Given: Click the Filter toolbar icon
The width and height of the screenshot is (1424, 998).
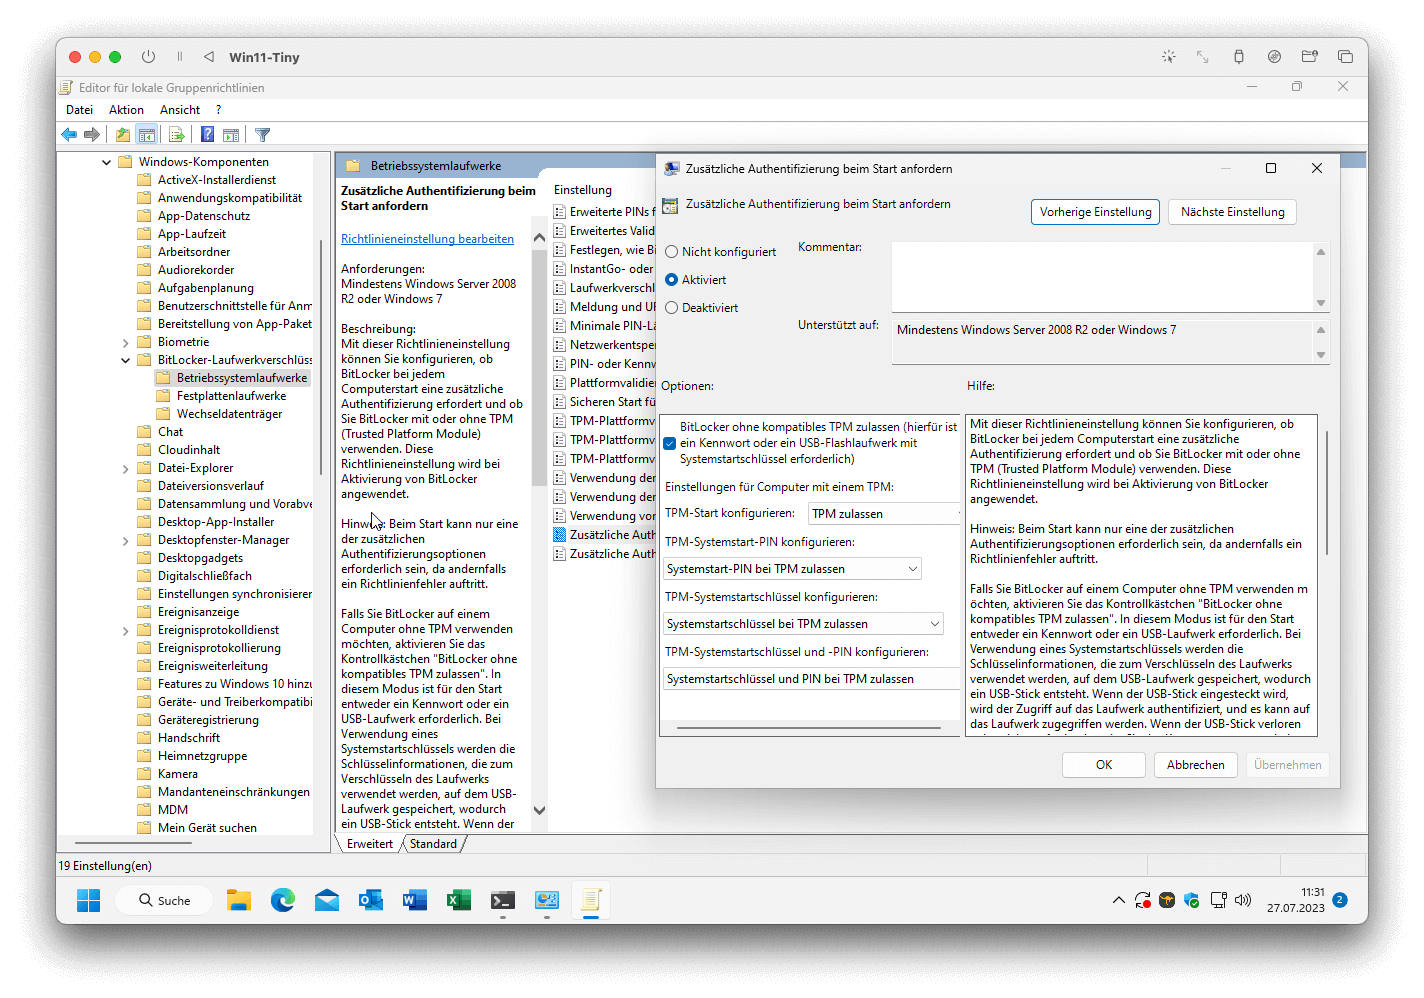Looking at the screenshot, I should click(x=262, y=134).
